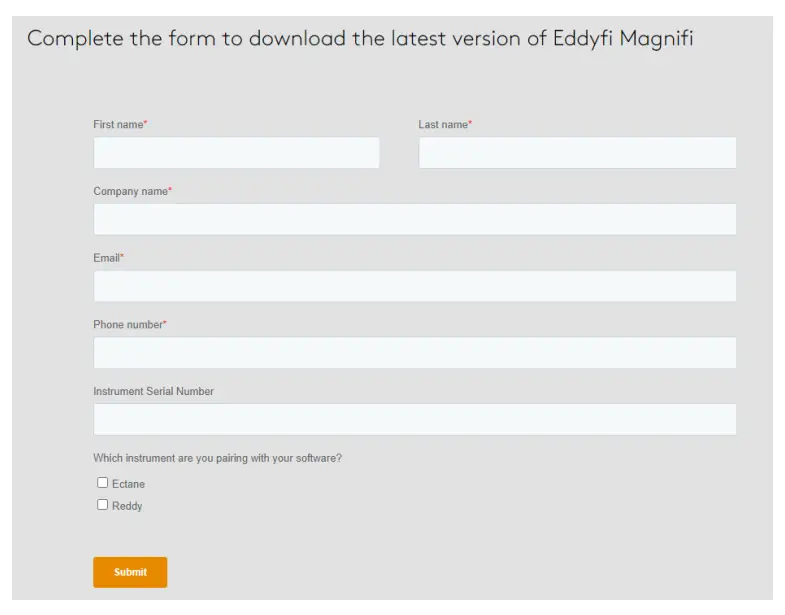Click the First name input field
The width and height of the screenshot is (785, 615).
pyautogui.click(x=236, y=153)
